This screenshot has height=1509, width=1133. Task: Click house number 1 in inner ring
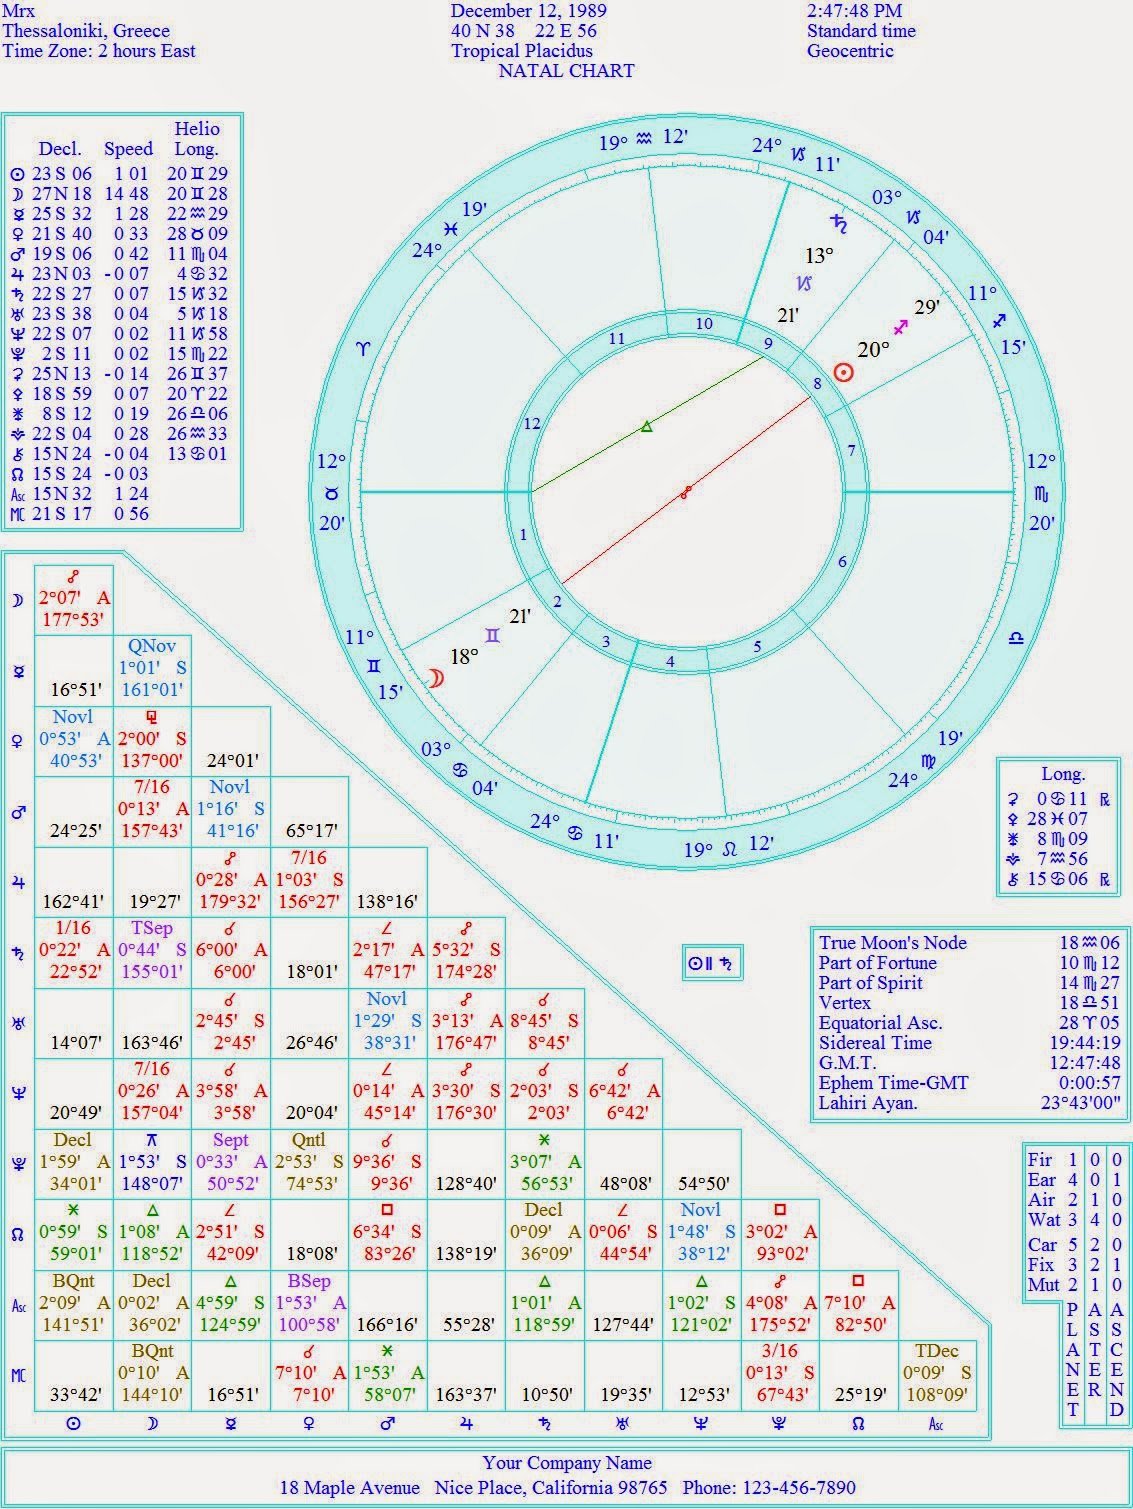pyautogui.click(x=523, y=536)
